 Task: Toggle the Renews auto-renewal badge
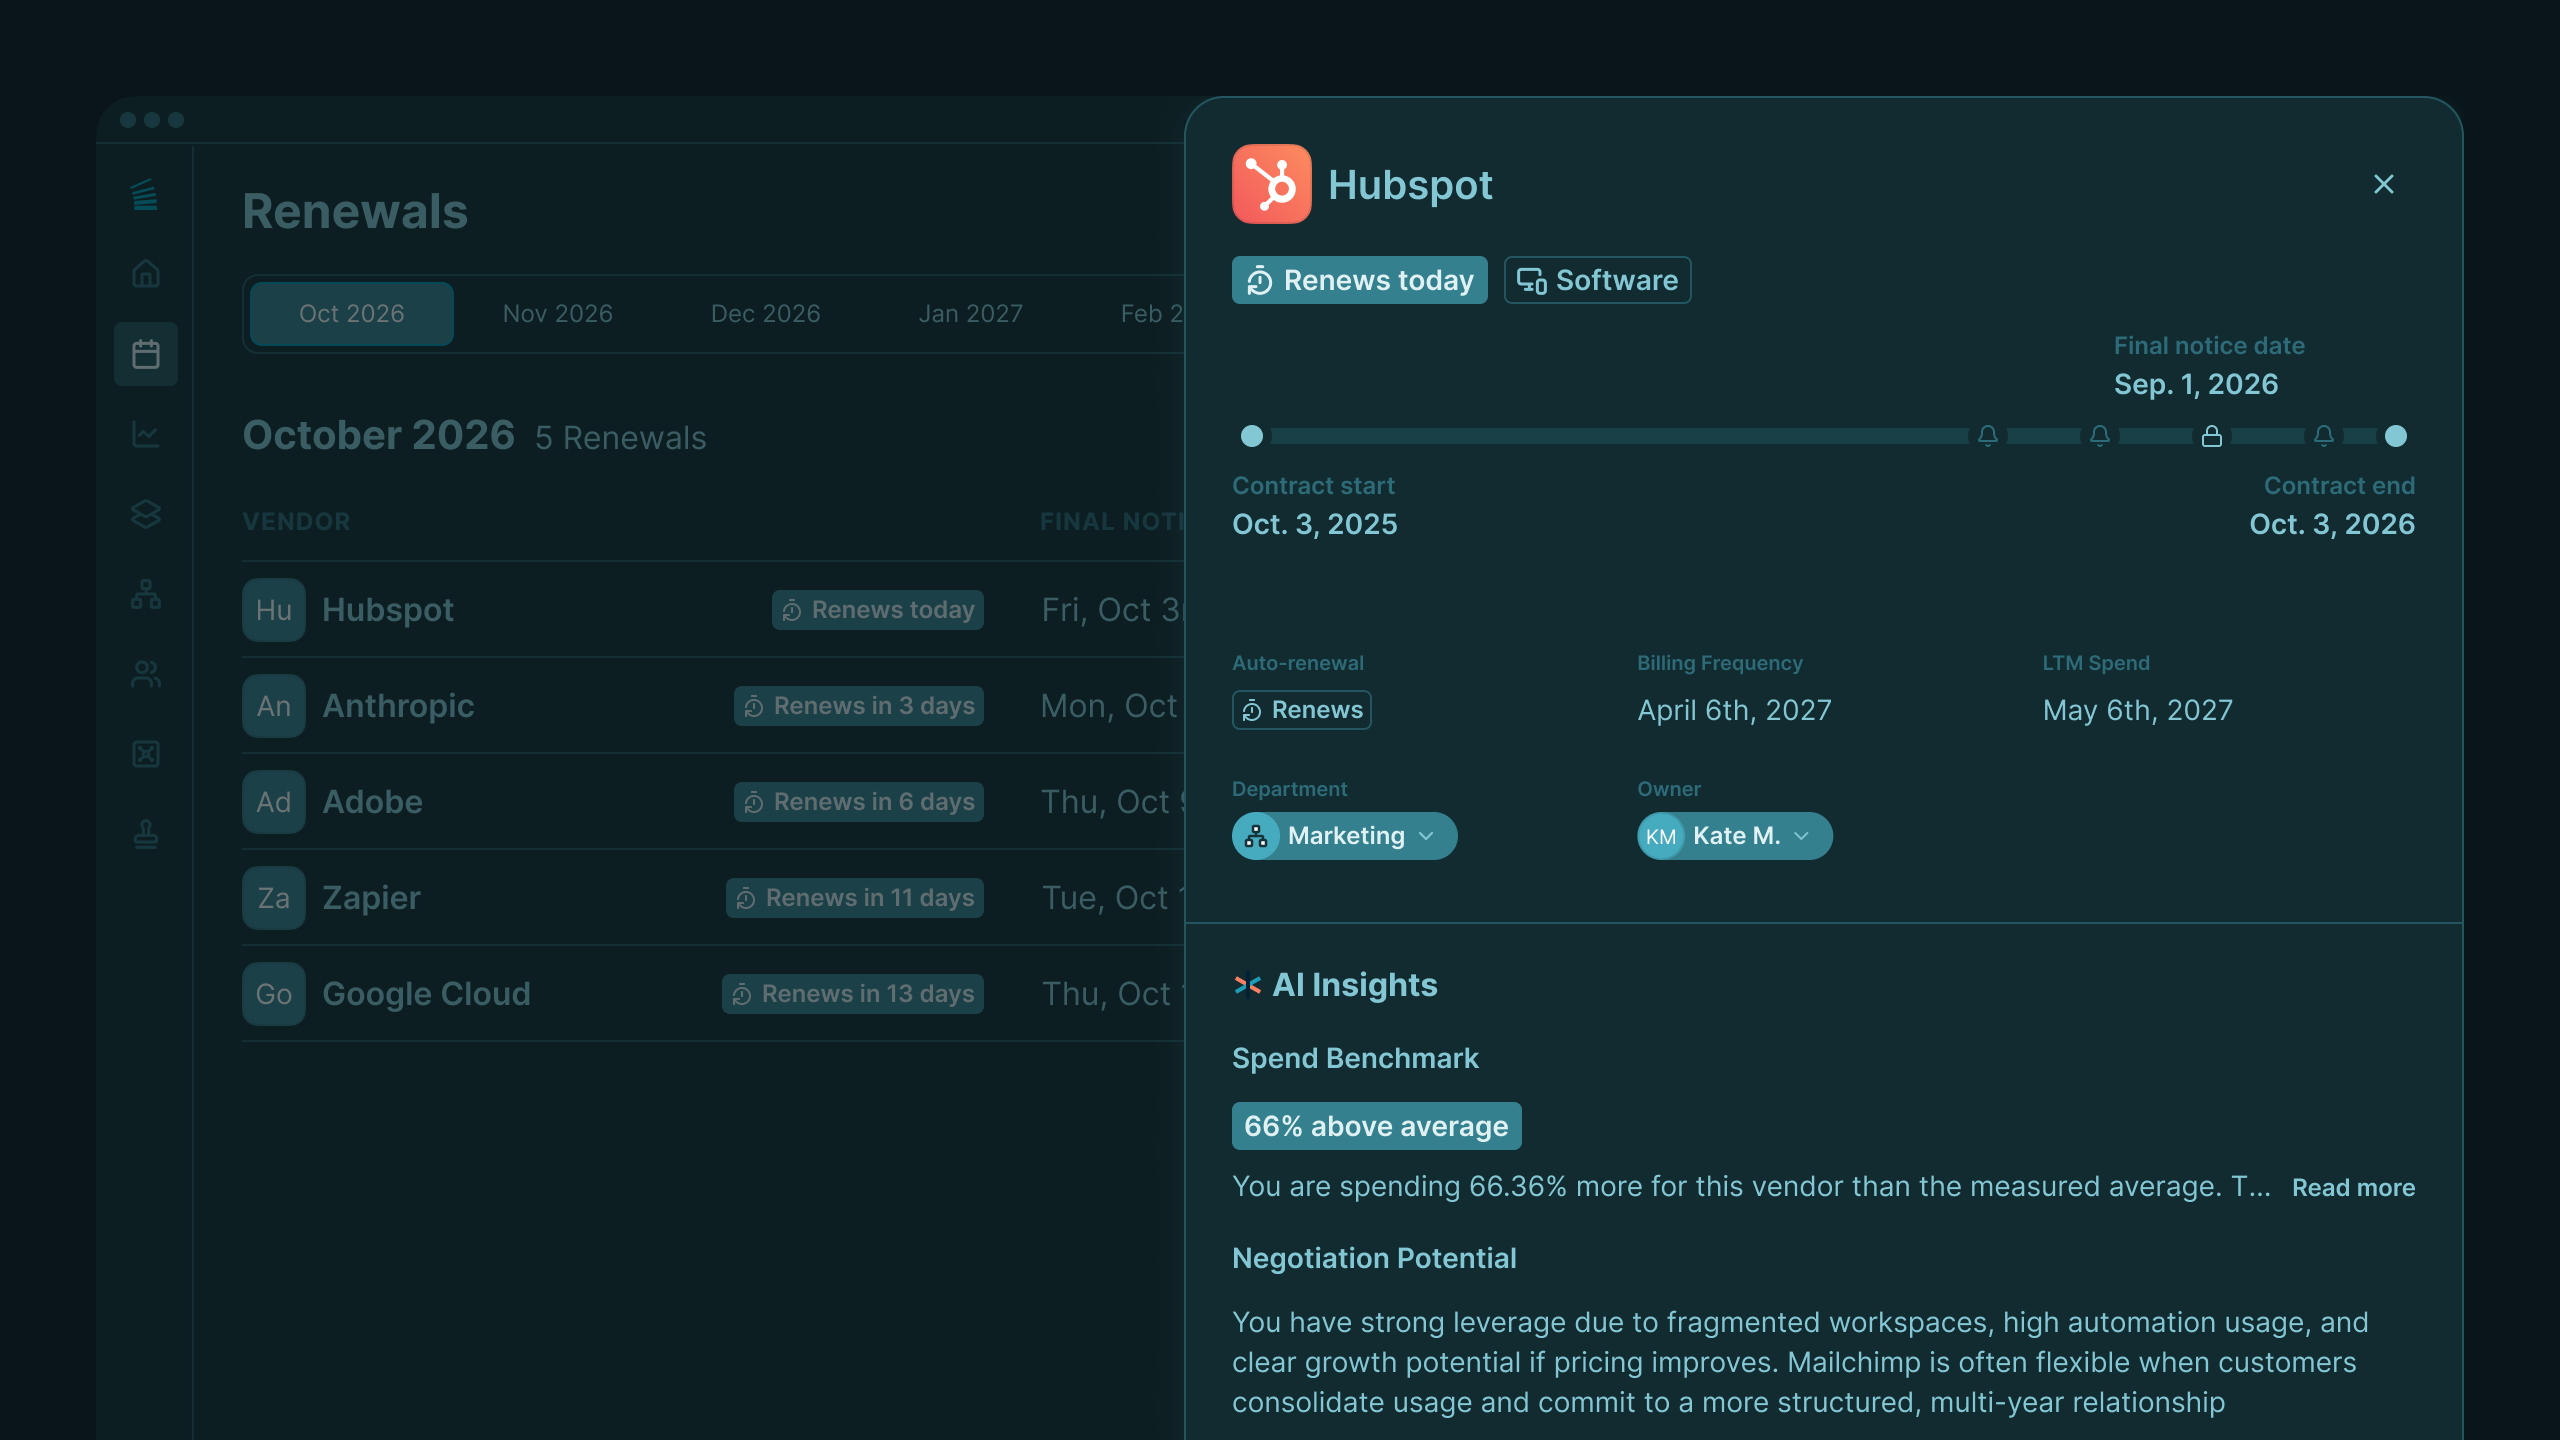(1301, 710)
